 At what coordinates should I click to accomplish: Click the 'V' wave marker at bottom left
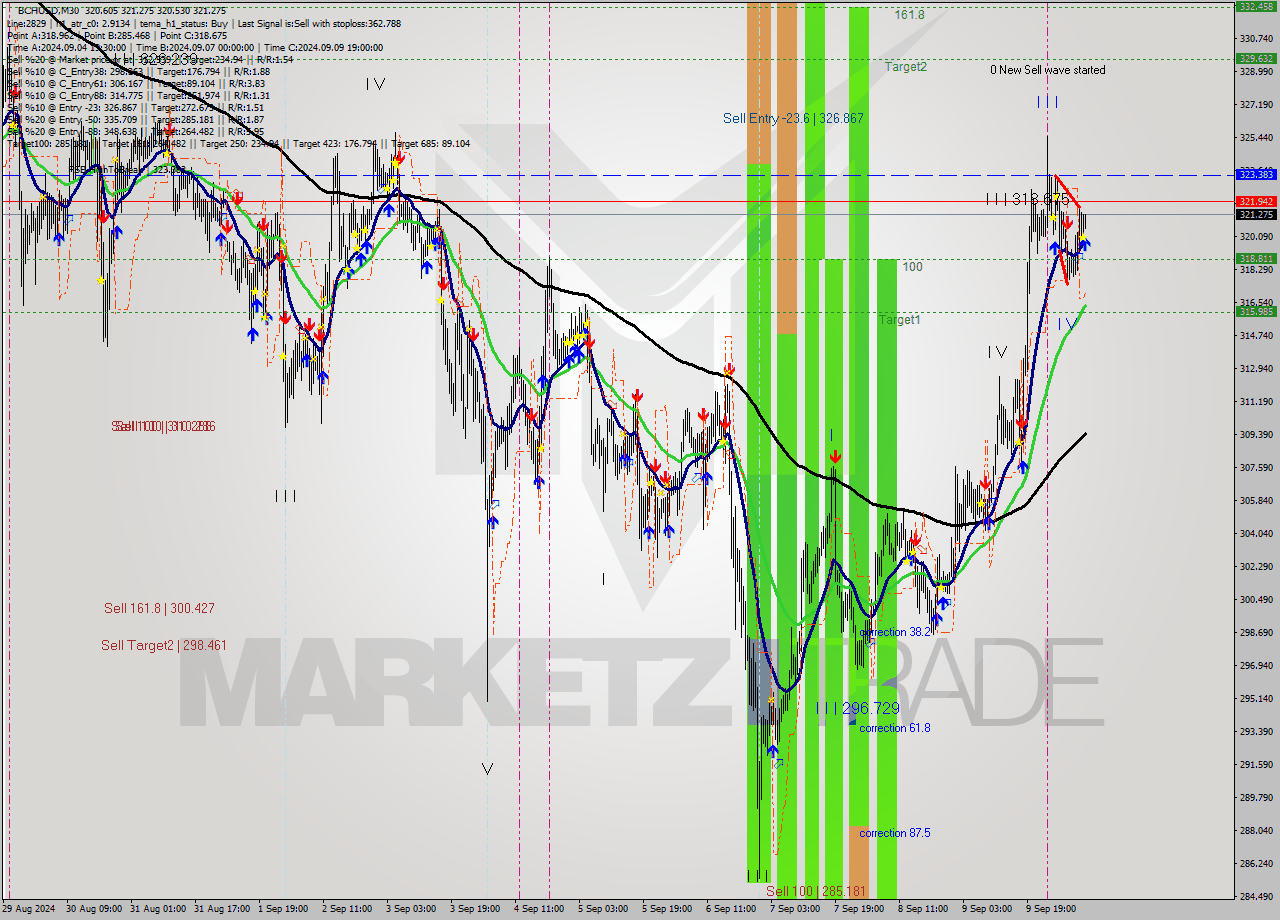487,769
